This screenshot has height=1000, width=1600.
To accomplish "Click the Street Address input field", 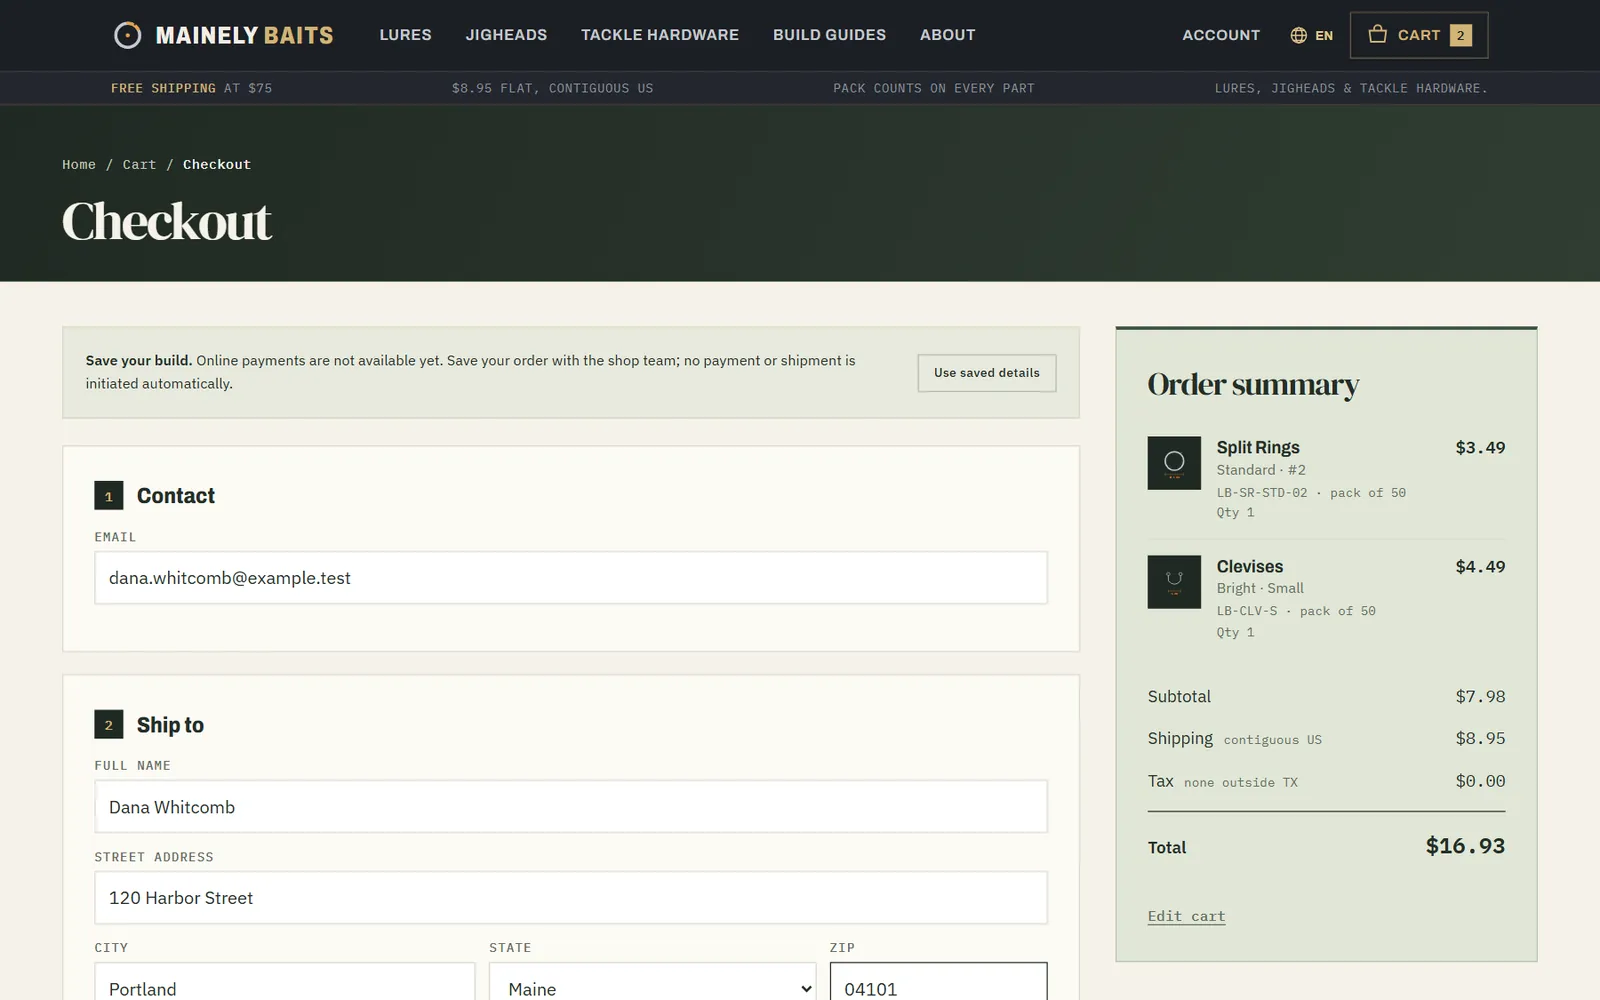I will (571, 898).
